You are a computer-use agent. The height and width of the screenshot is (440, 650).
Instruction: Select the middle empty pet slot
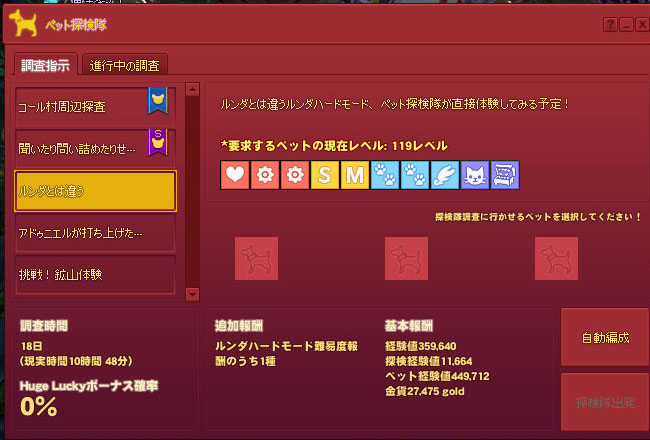point(406,258)
